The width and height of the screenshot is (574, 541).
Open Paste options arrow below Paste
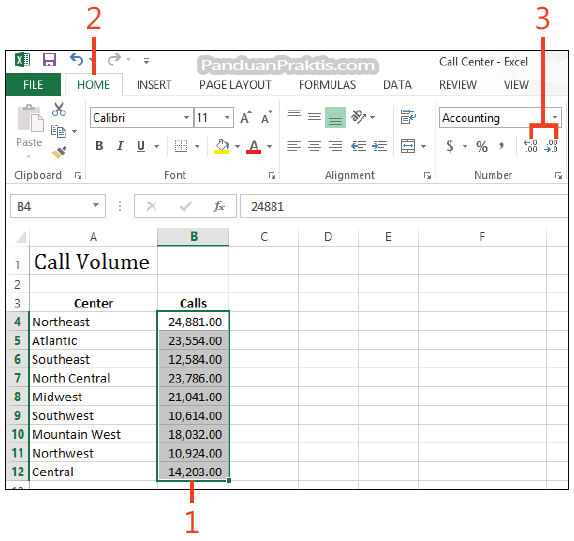(29, 157)
